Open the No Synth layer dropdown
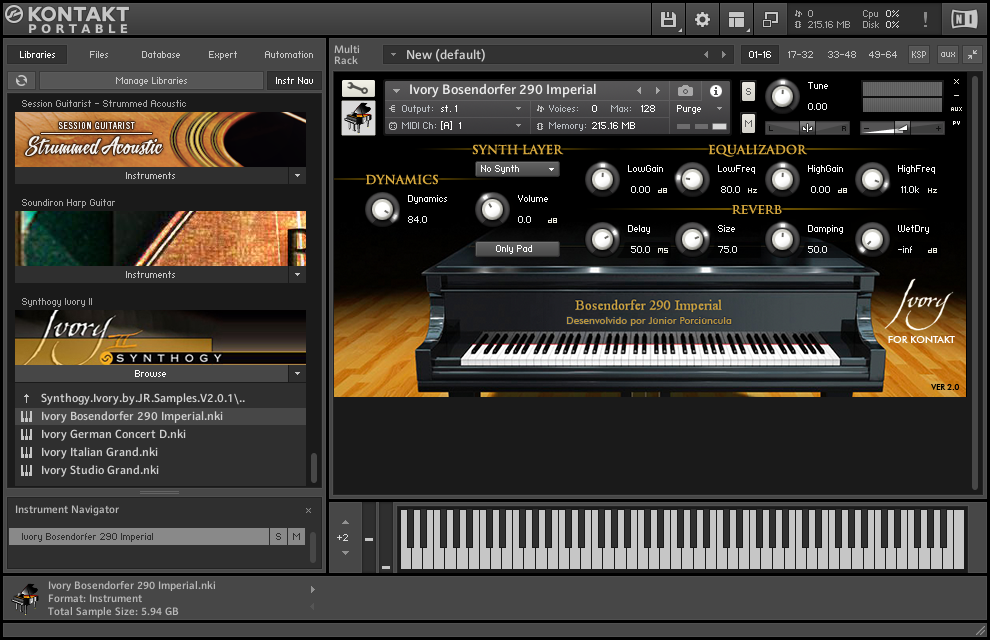This screenshot has width=990, height=640. coord(516,169)
